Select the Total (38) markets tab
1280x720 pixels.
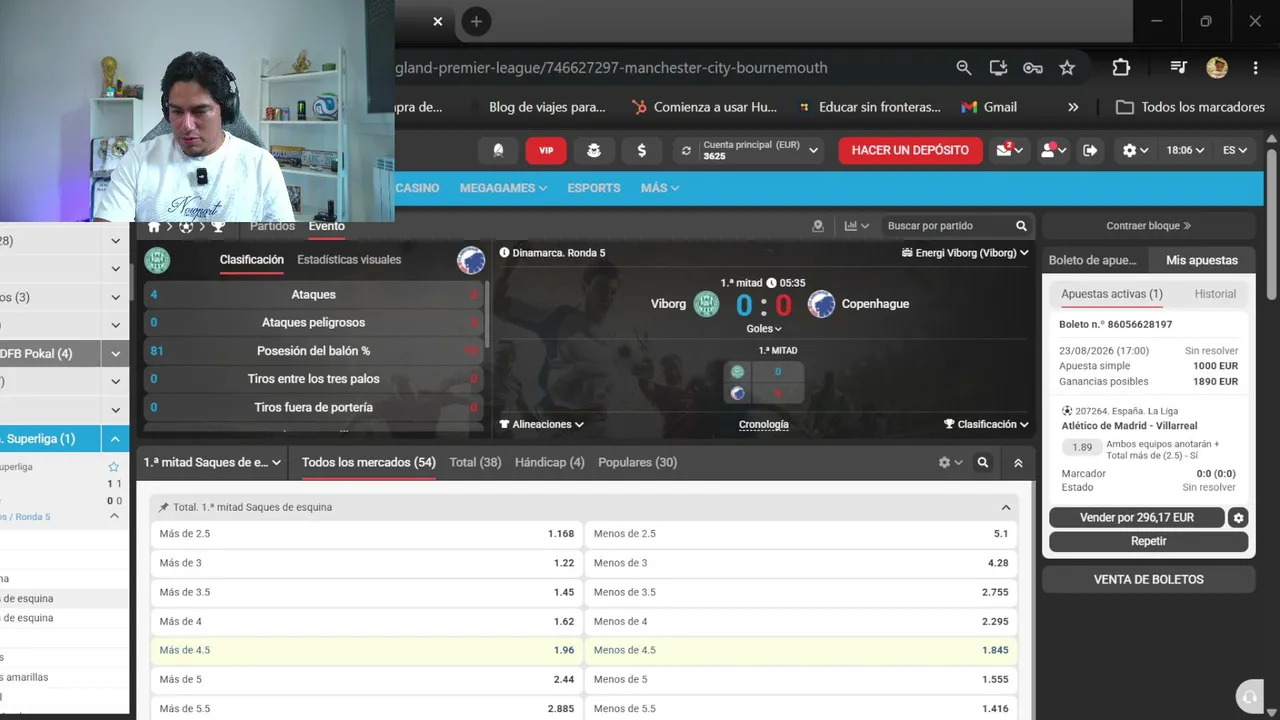coord(476,463)
